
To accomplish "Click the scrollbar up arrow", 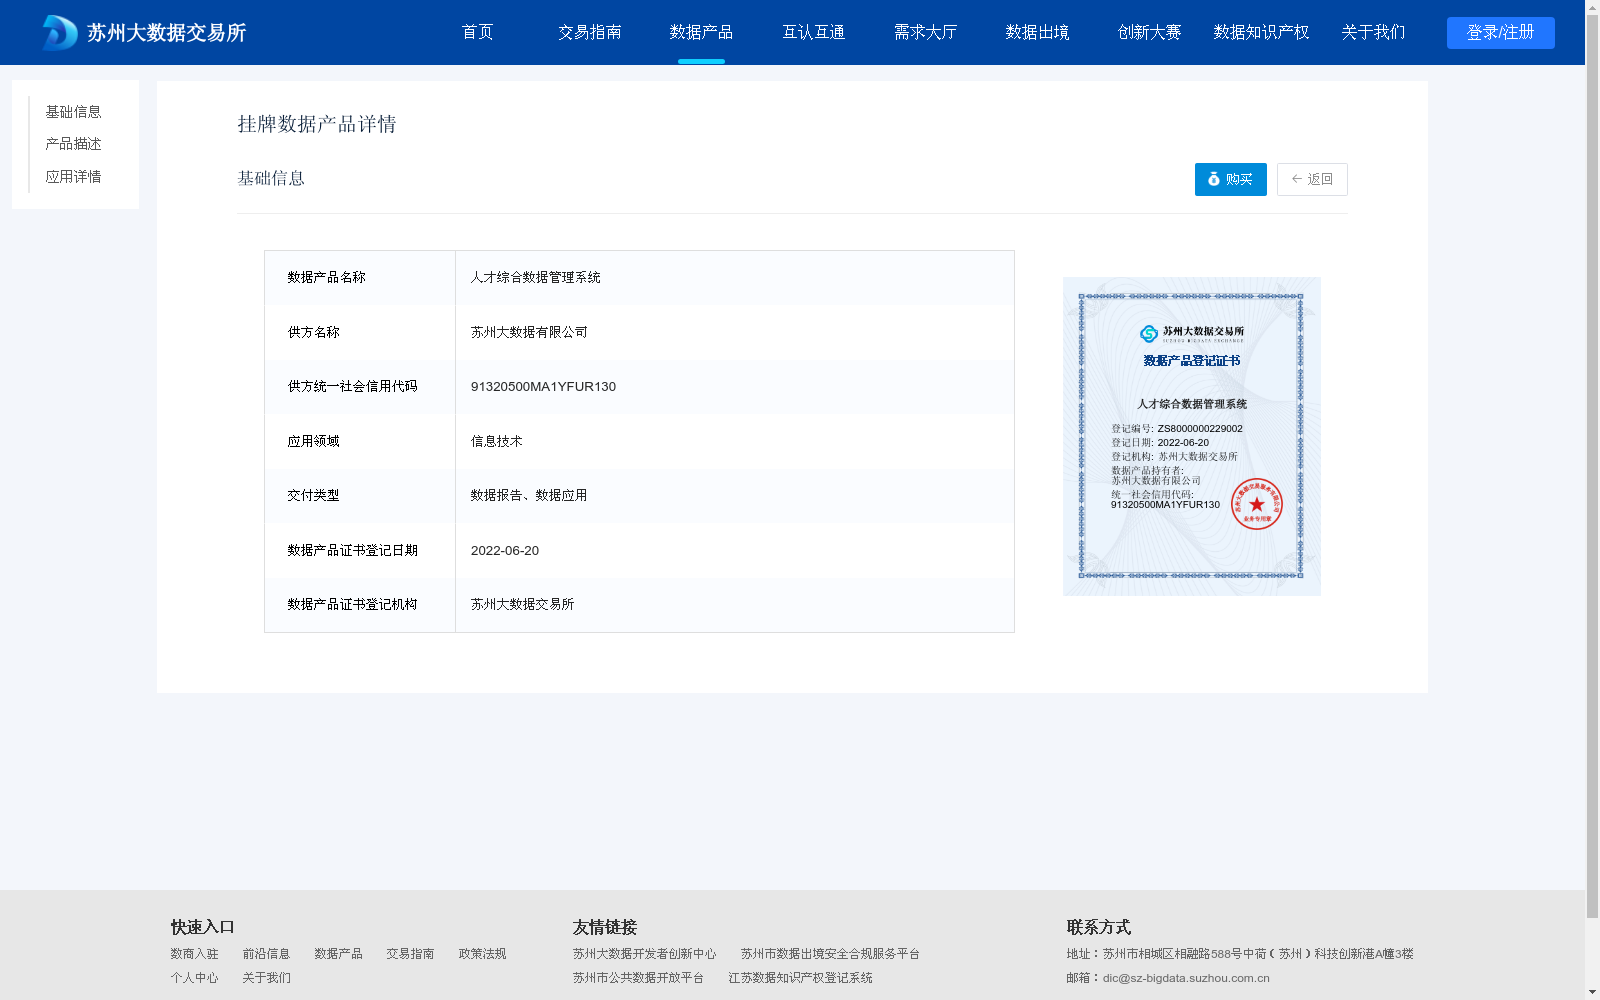I will [x=1592, y=7].
